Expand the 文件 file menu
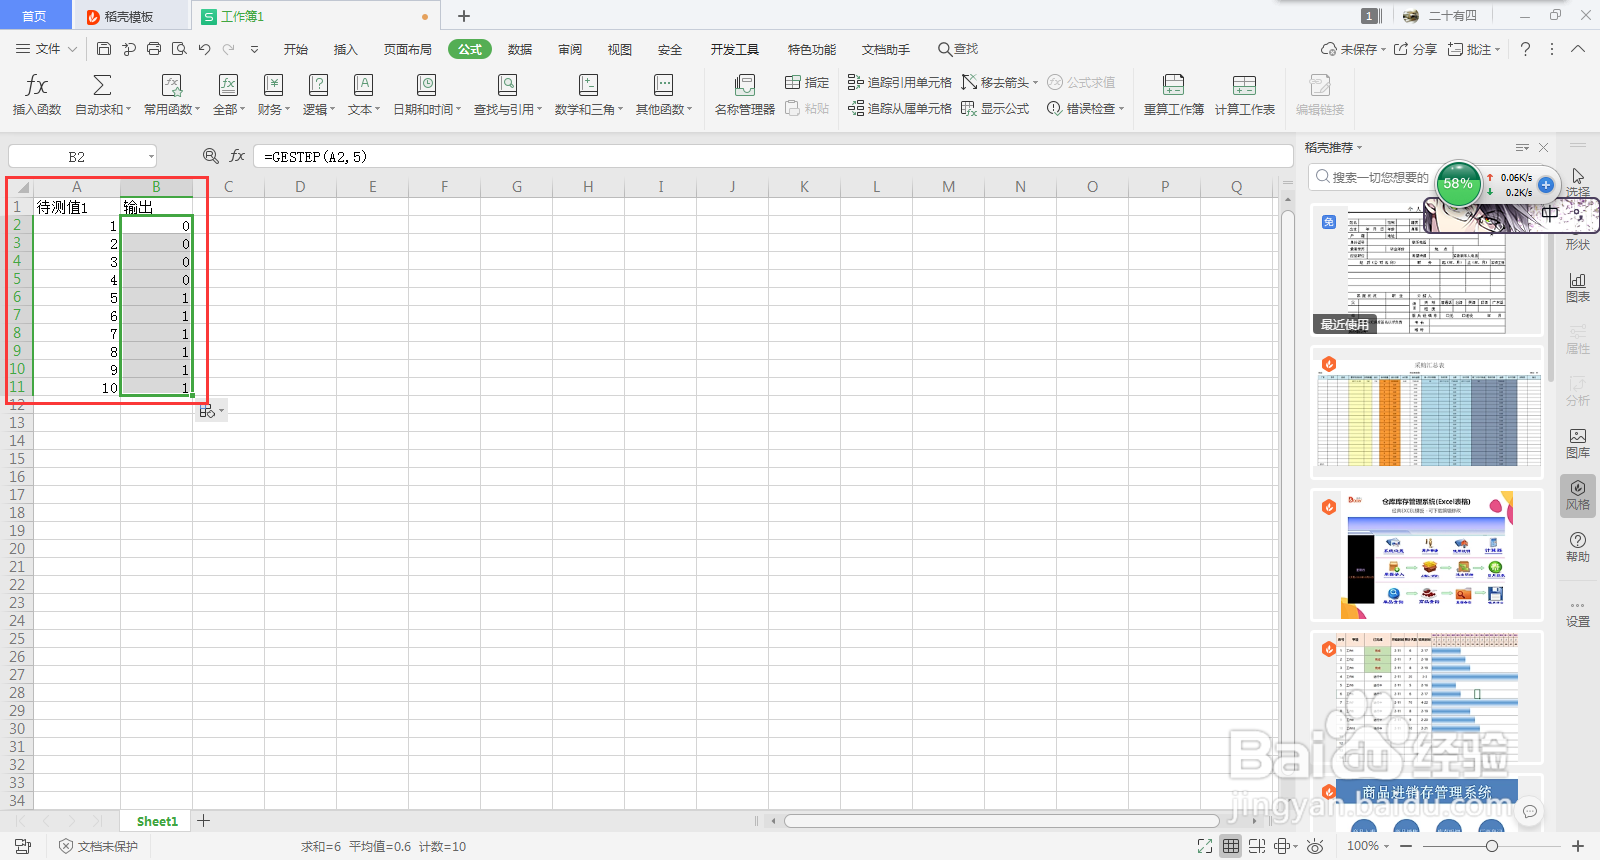 click(x=46, y=49)
